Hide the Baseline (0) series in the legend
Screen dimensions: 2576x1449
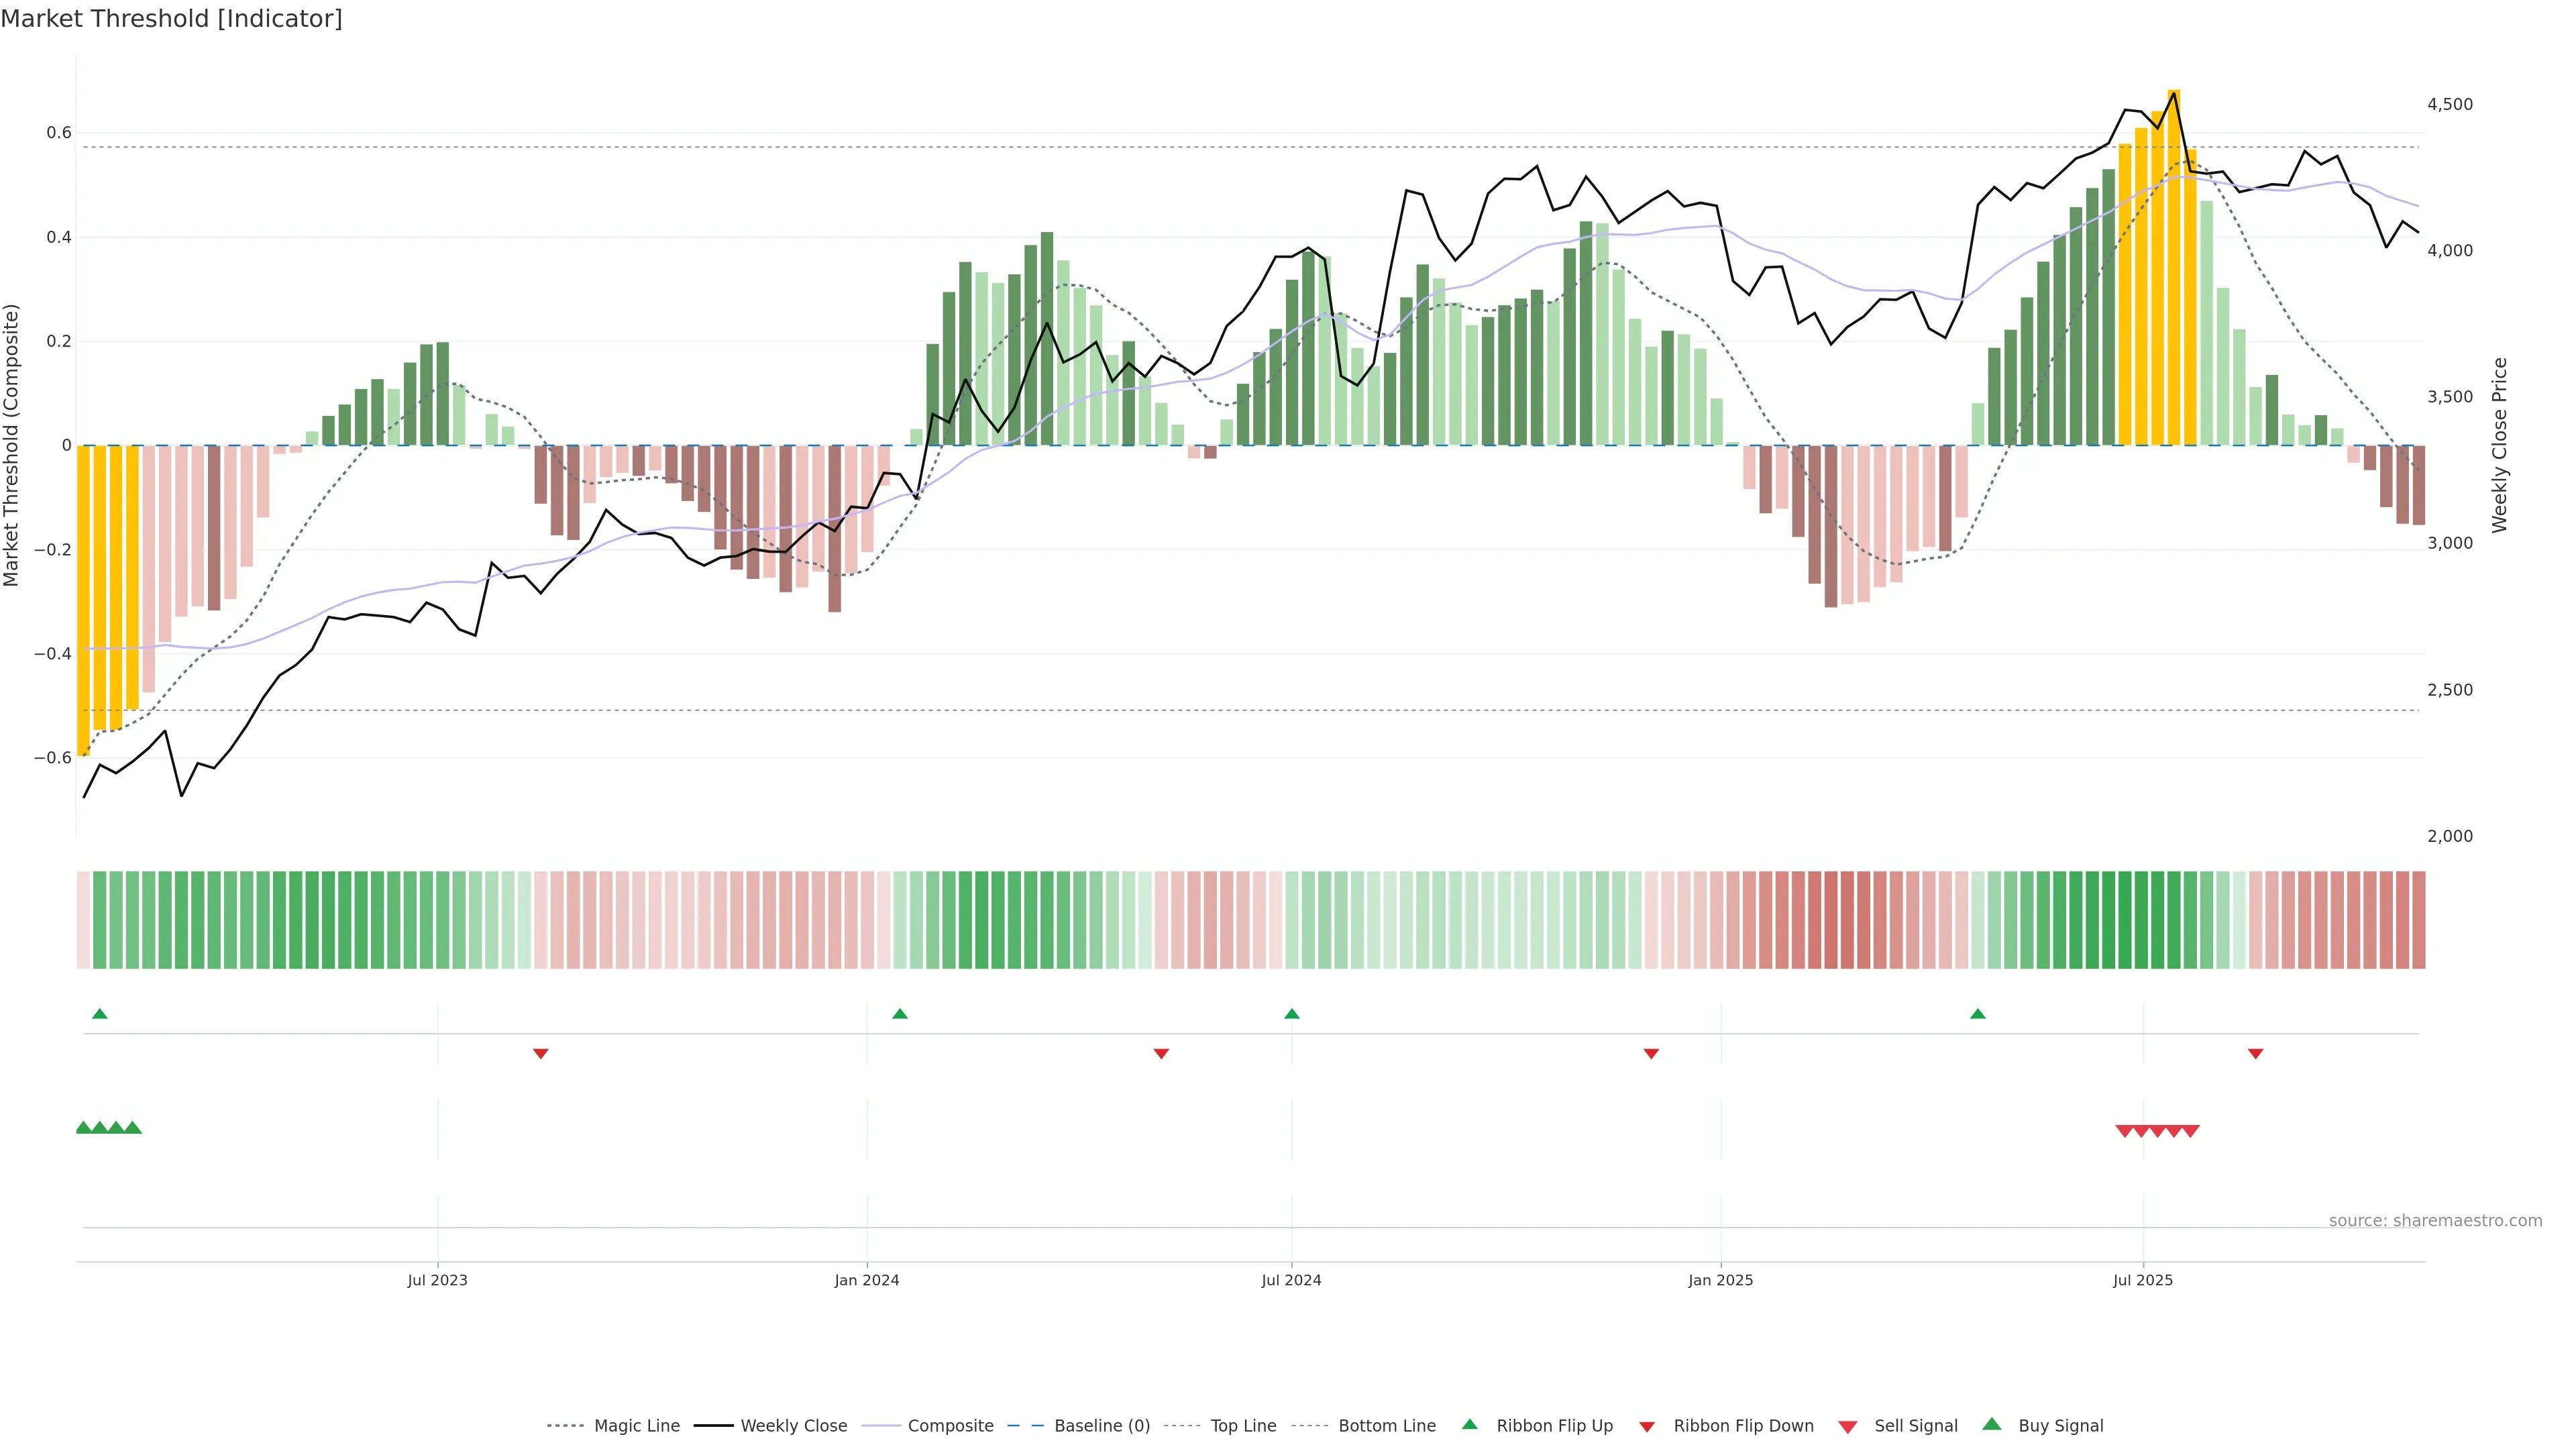[1101, 1426]
